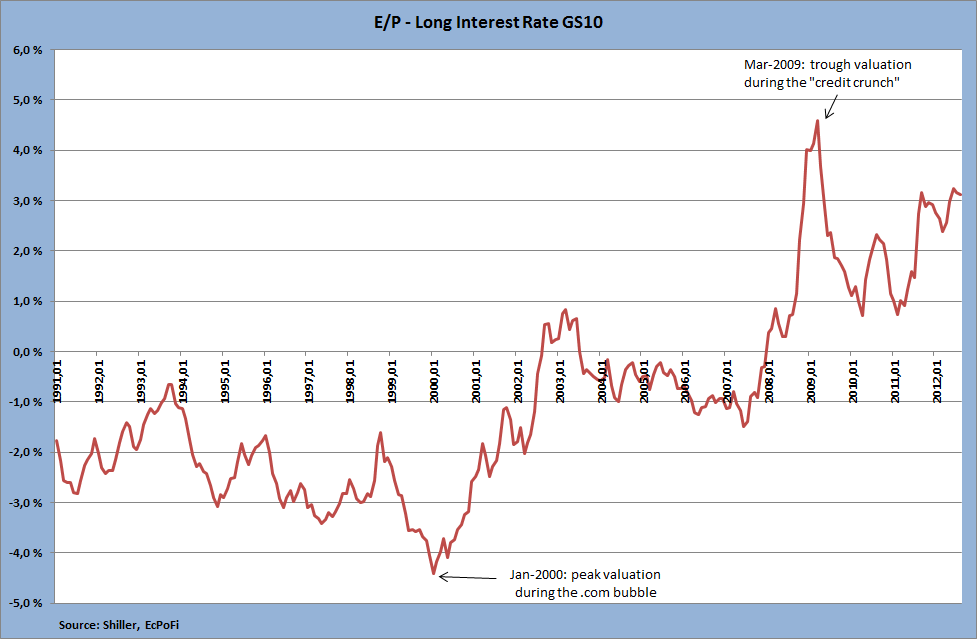Select the Jan-2000 peak valuation annotation text
This screenshot has width=977, height=639.
(585, 584)
